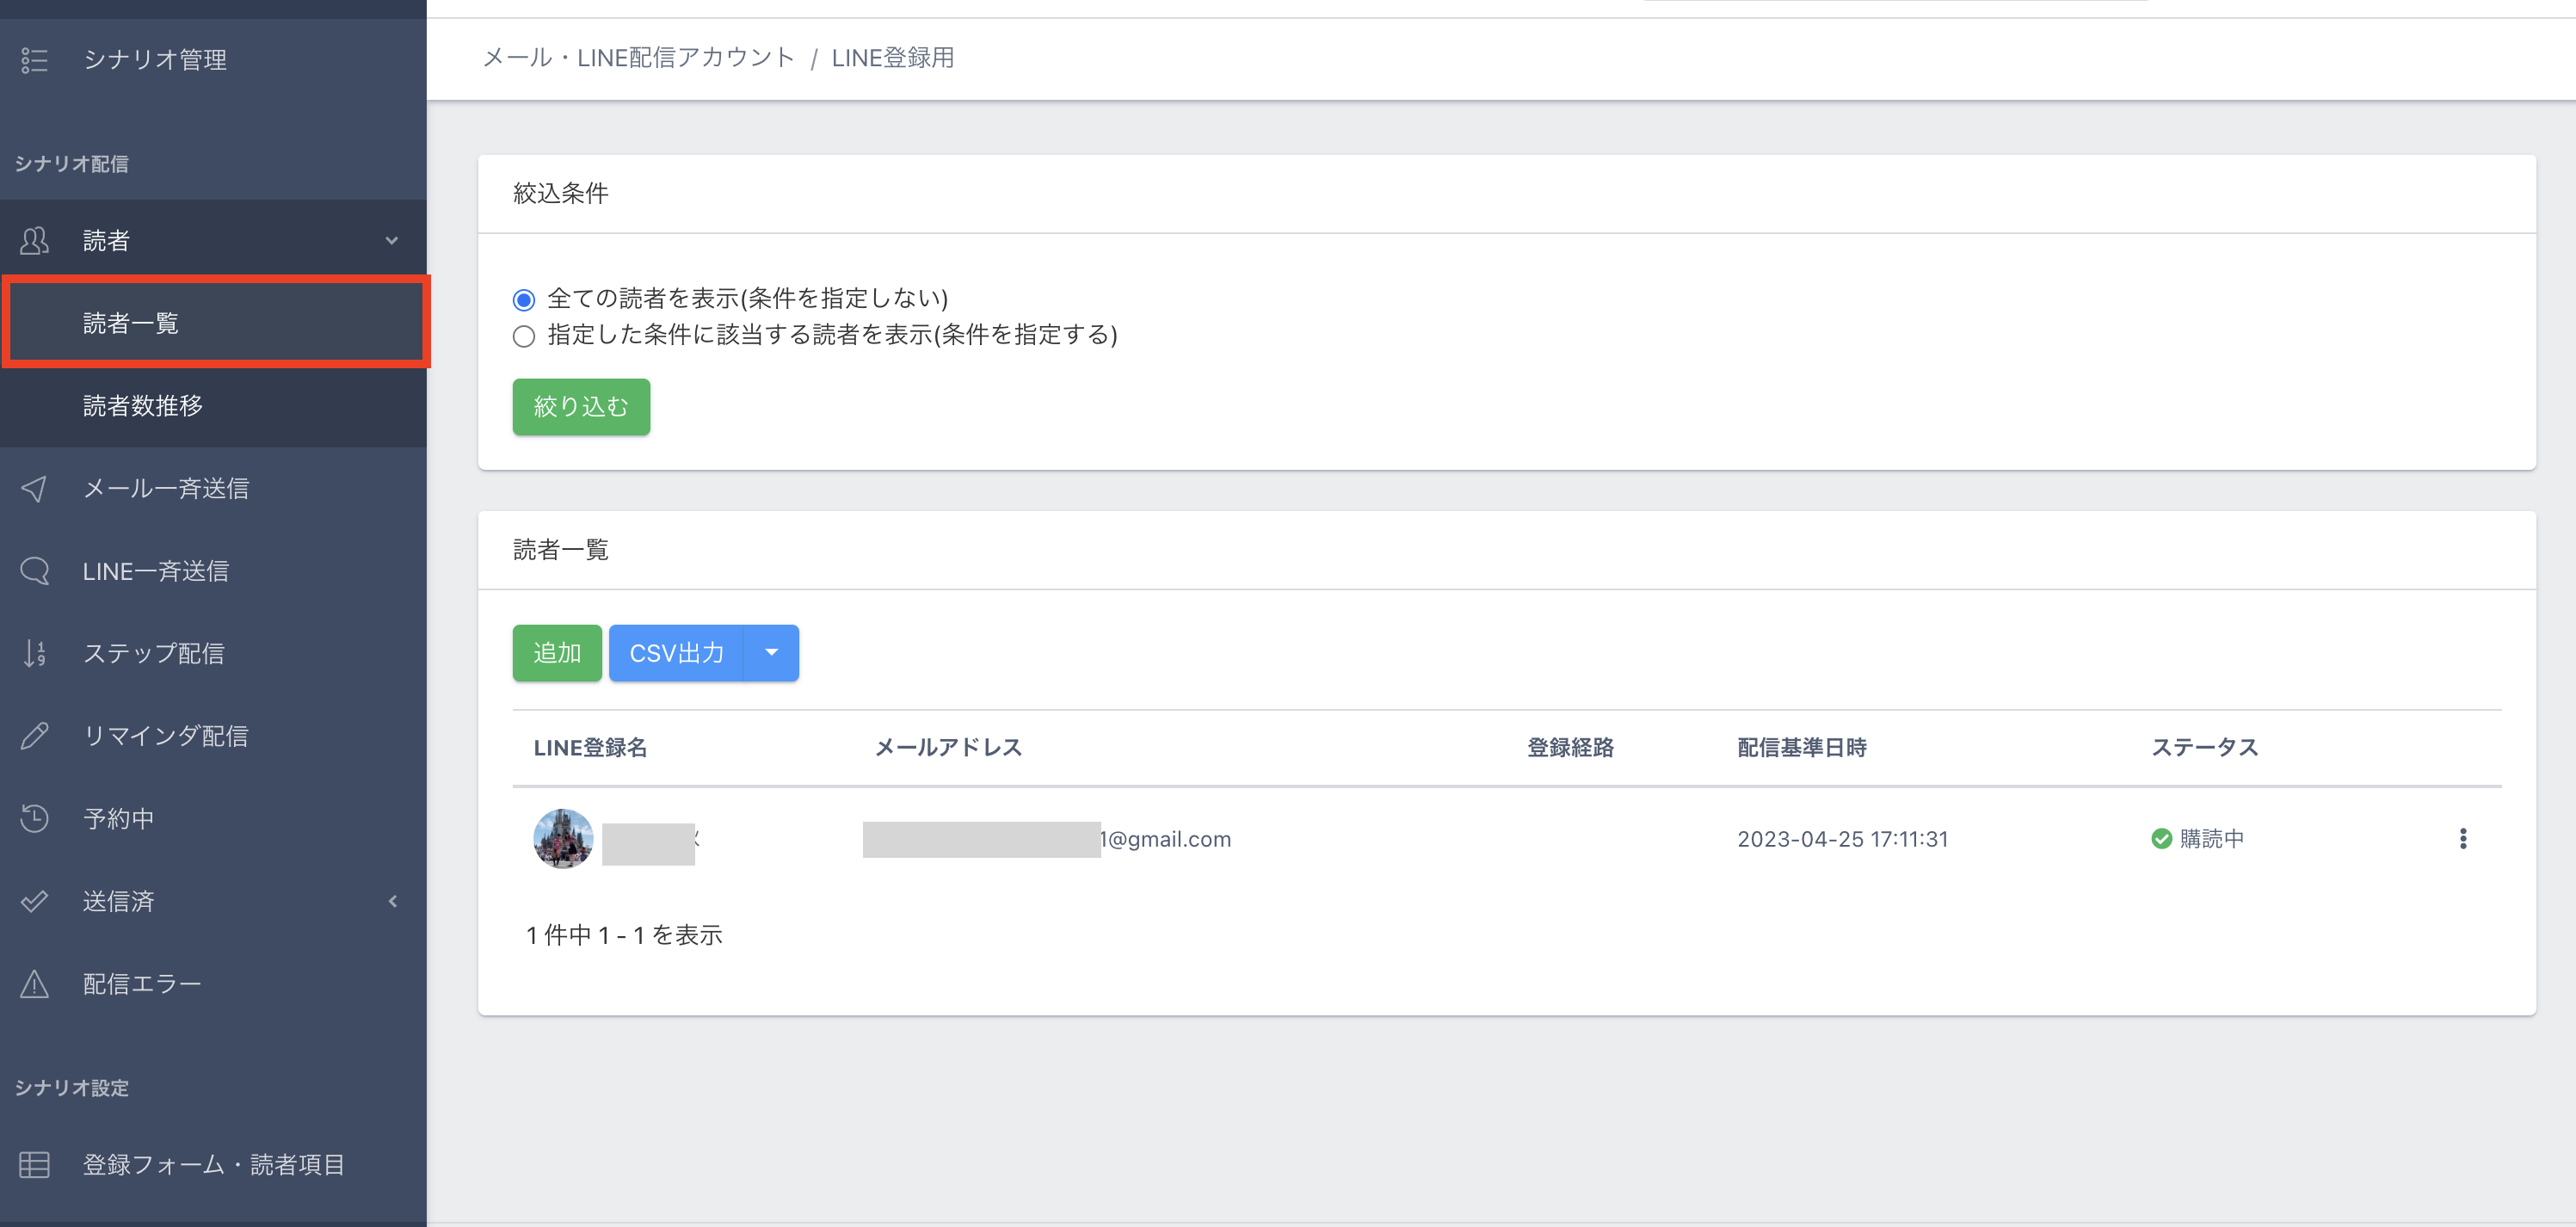Click the reader's castle avatar thumbnail
The image size is (2576, 1227).
563,838
